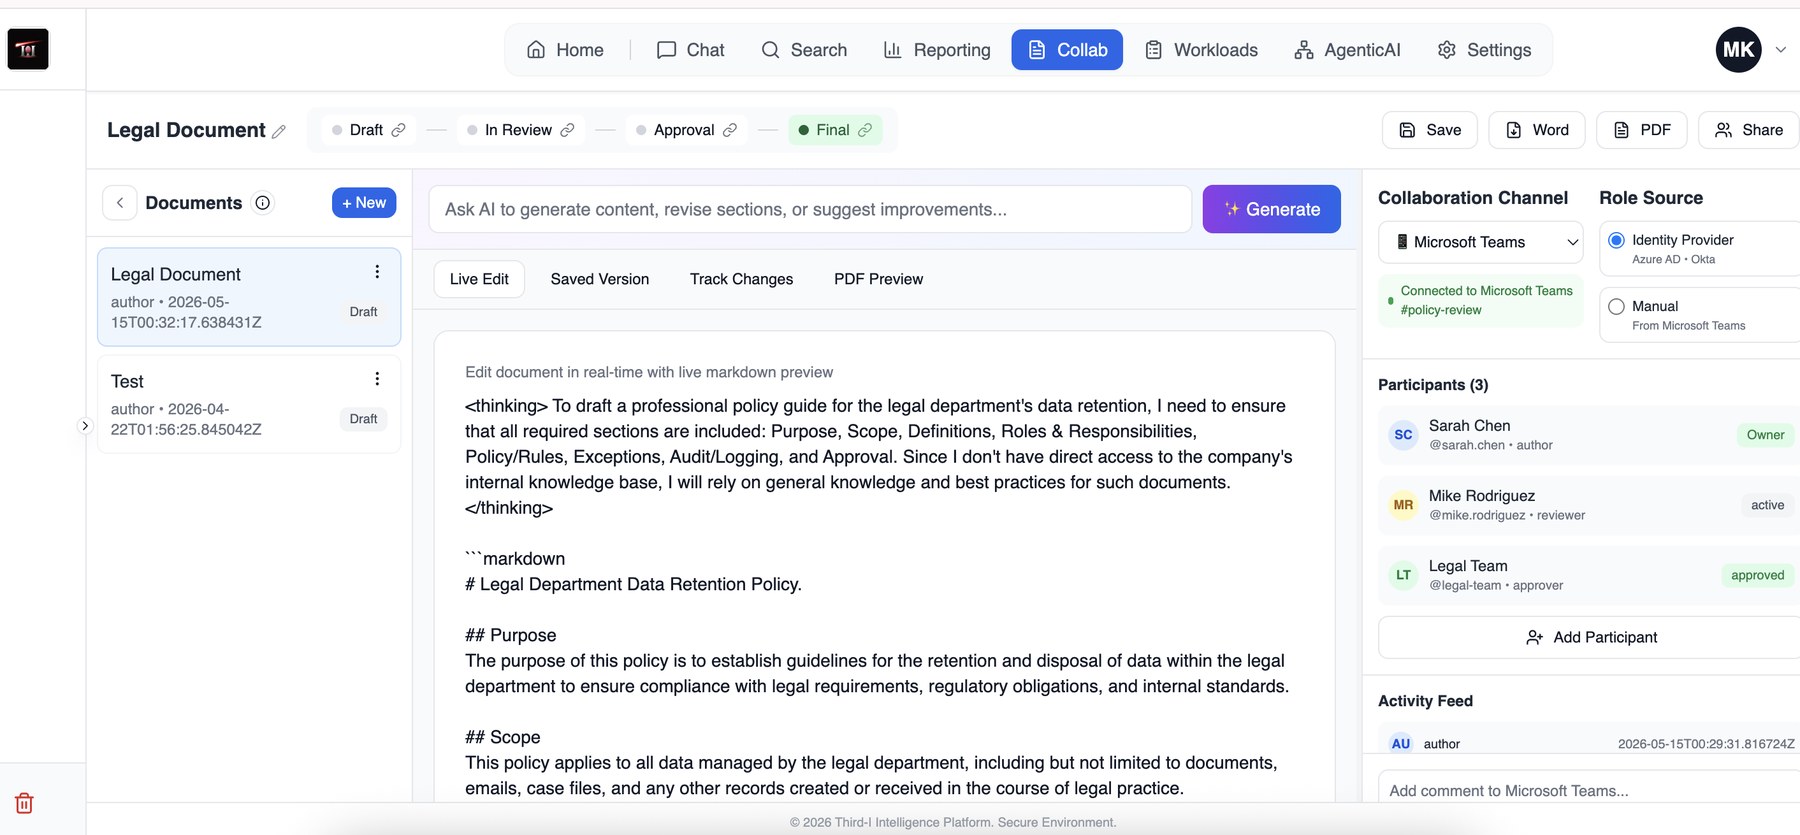Share the document

1749,130
